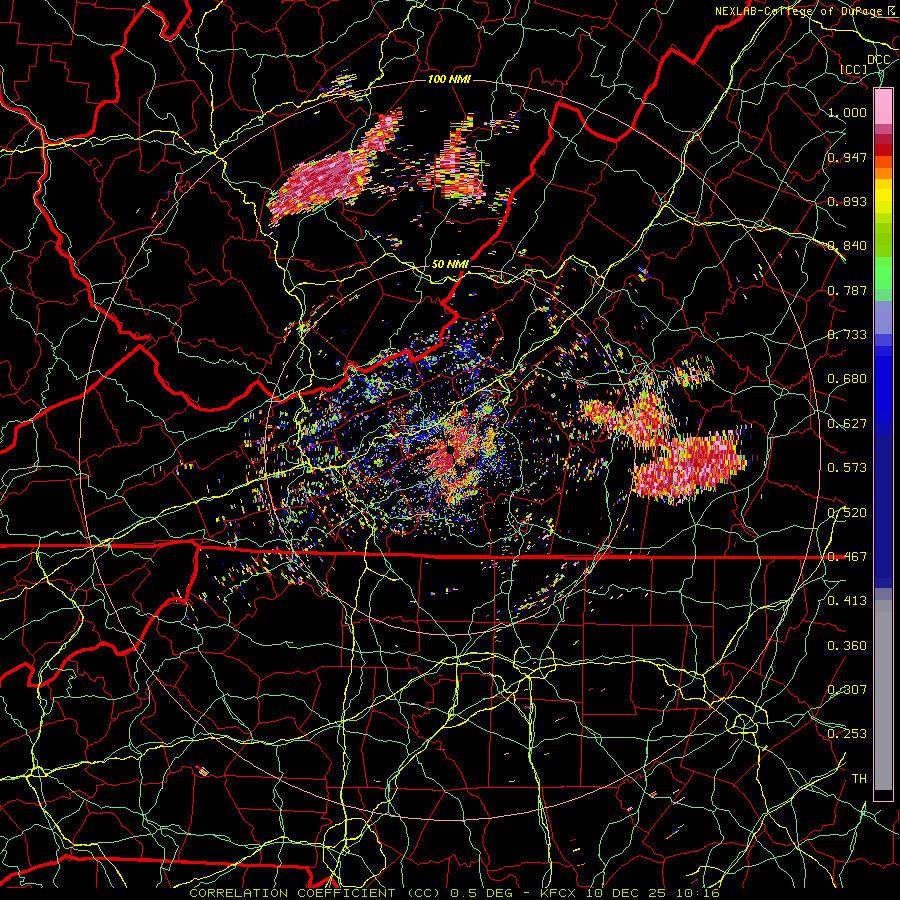Viewport: 900px width, 900px height.
Task: Click the [CC] units label
Action: pyautogui.click(x=854, y=69)
